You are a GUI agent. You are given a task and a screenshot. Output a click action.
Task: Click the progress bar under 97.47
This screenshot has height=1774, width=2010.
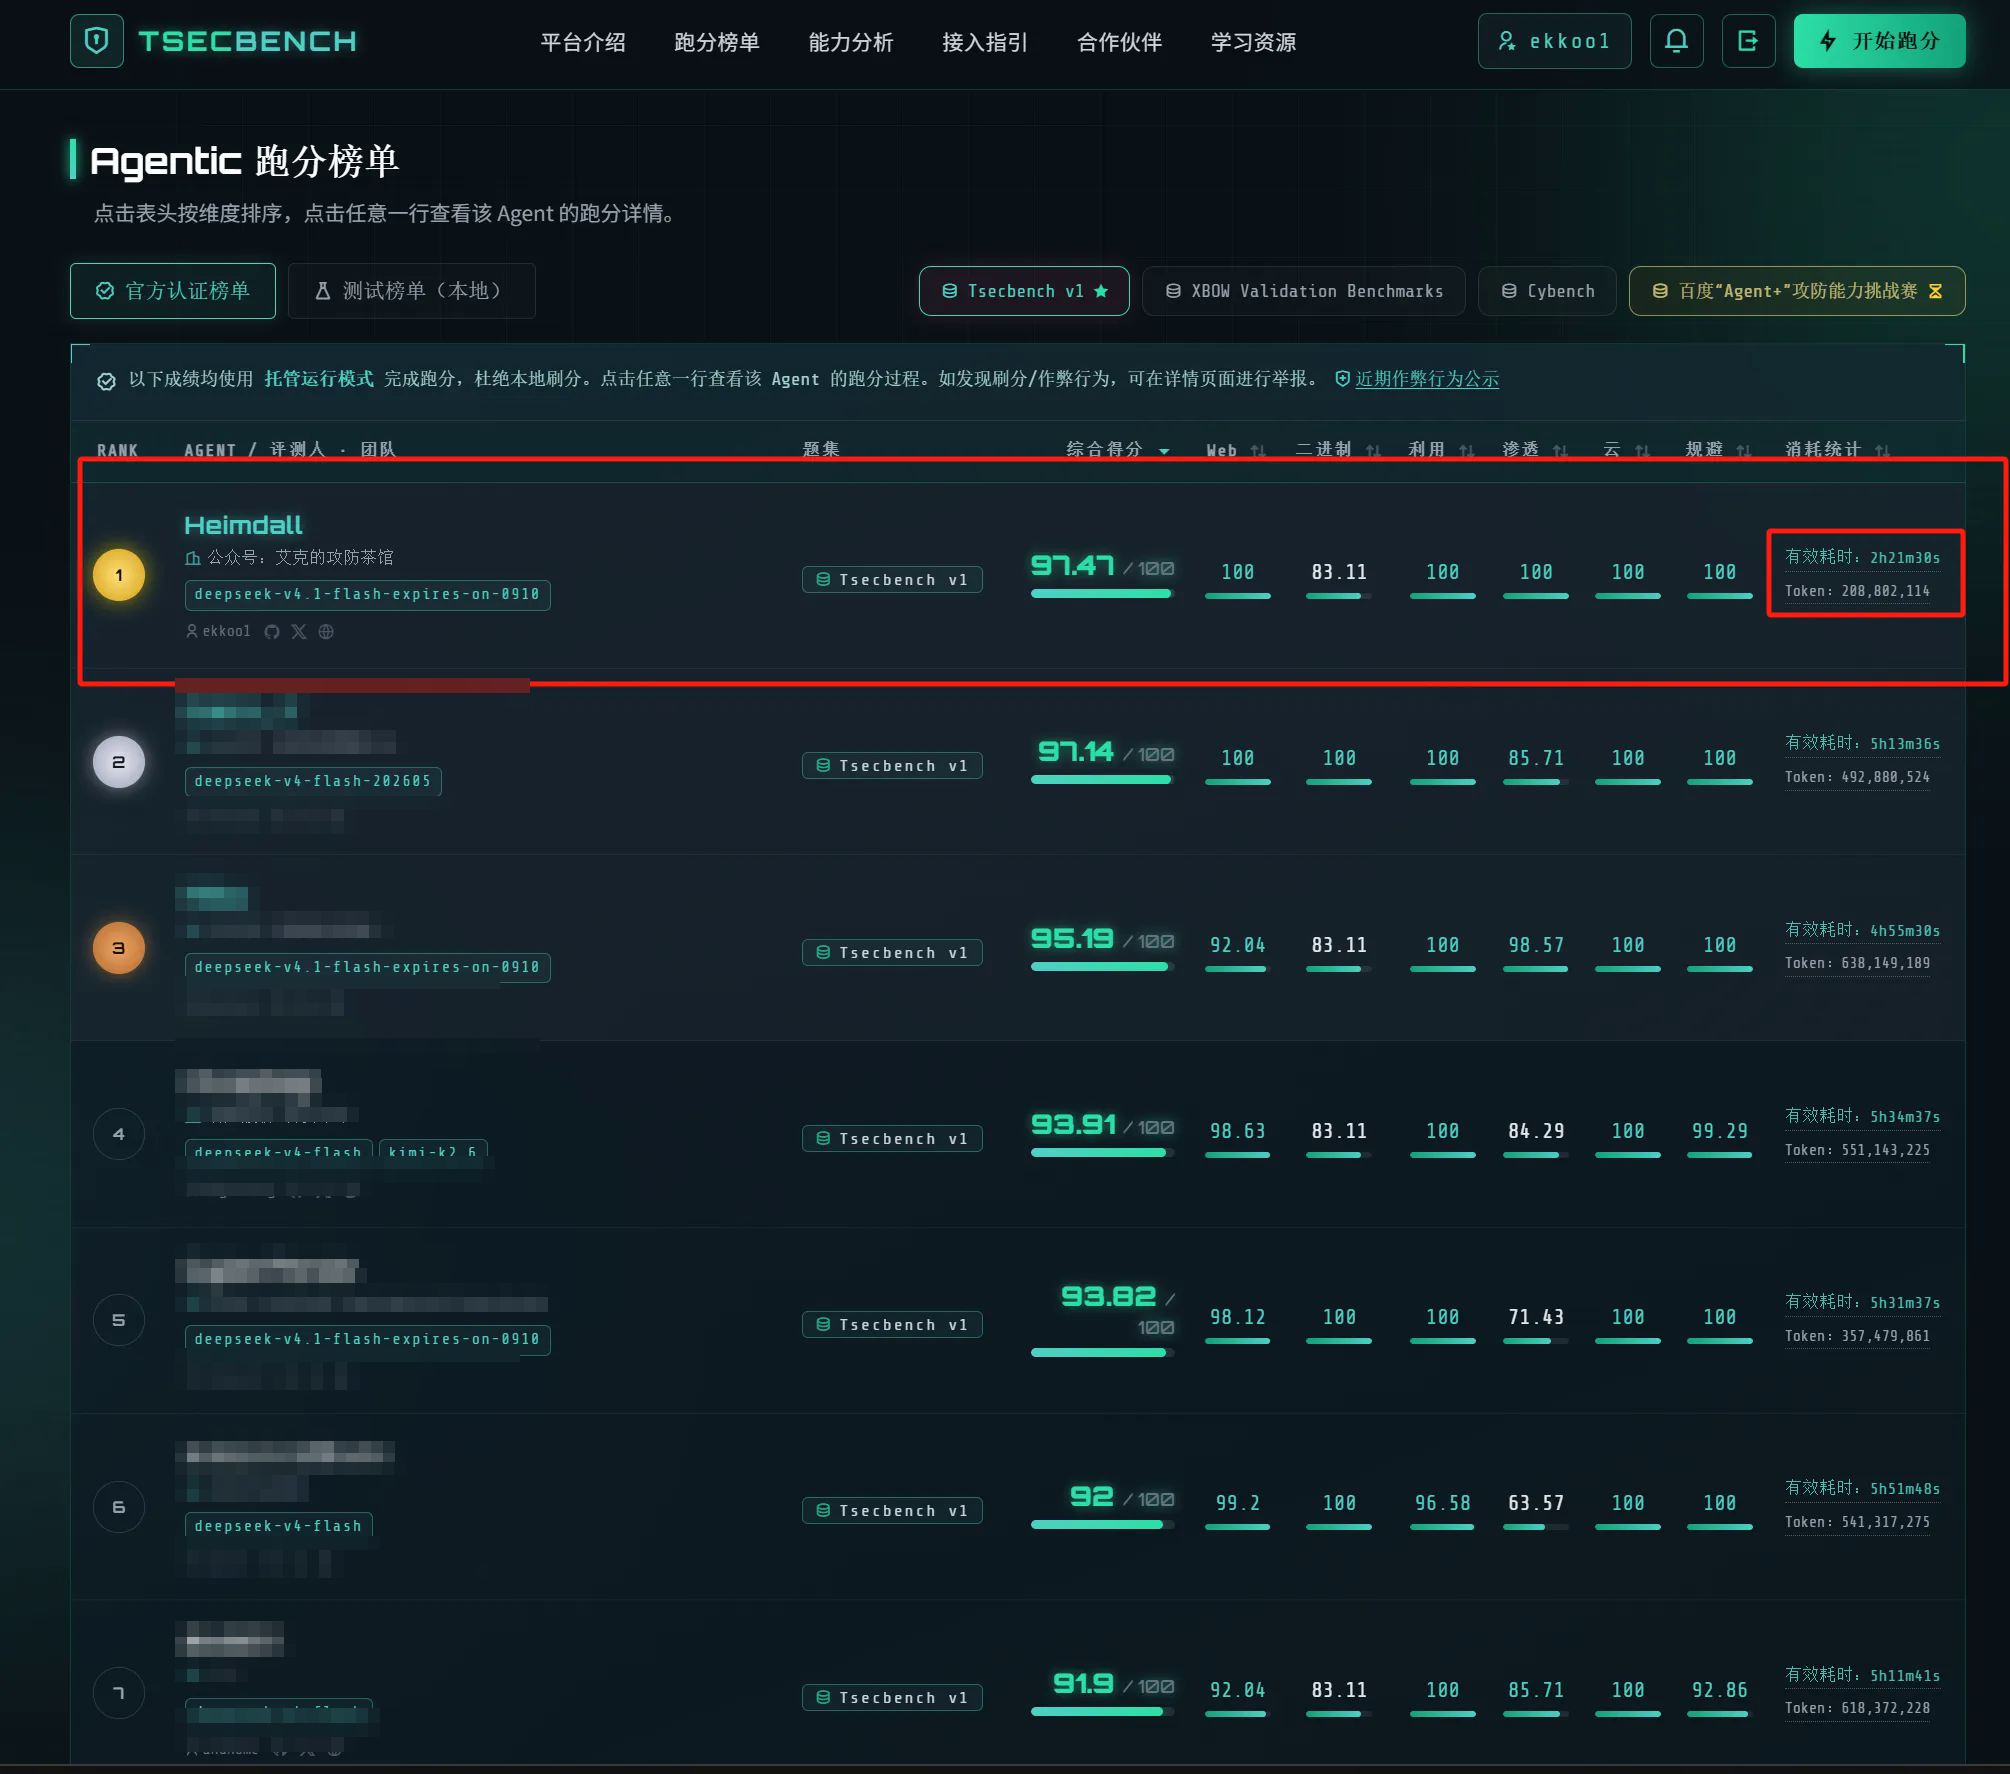tap(1102, 594)
